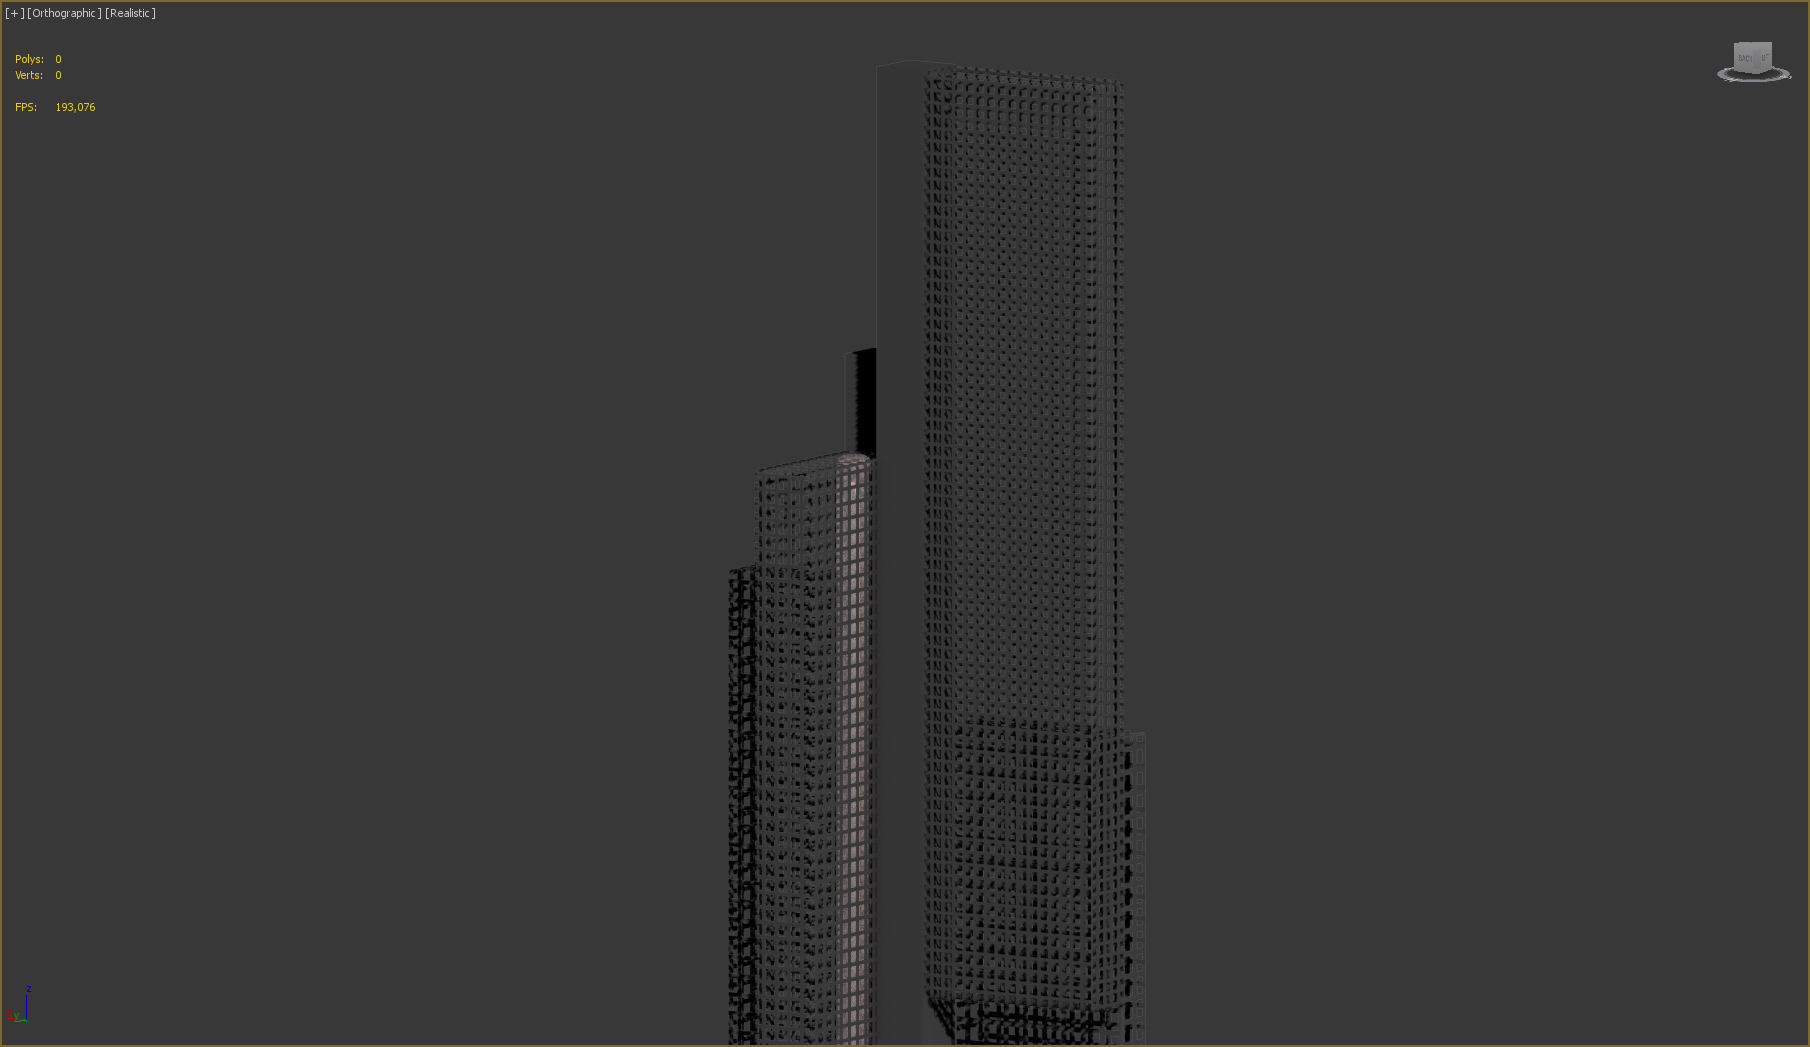The height and width of the screenshot is (1047, 1810).
Task: Open the Orthographic view label menu
Action: [64, 13]
